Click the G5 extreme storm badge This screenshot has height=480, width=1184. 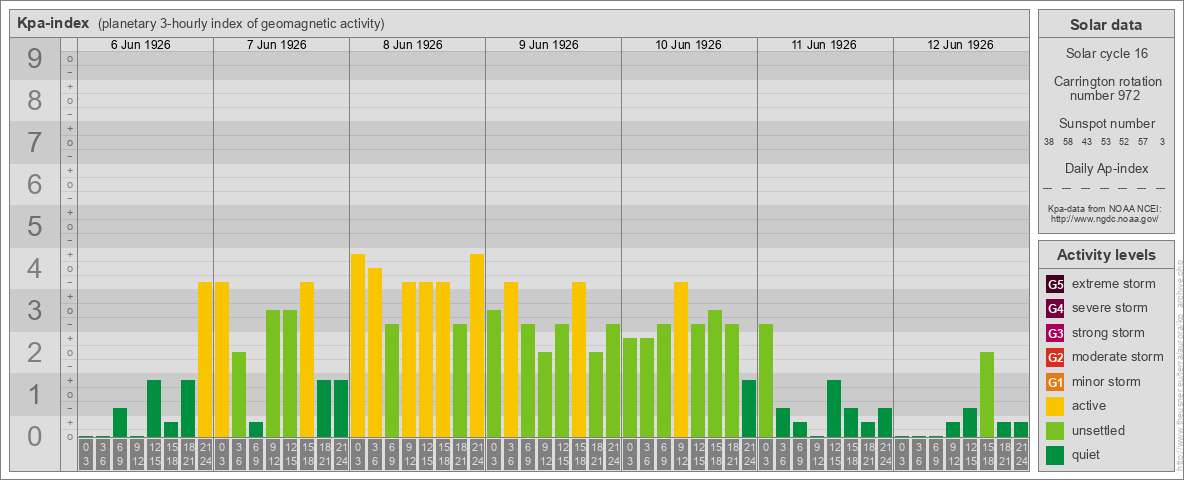click(x=1055, y=284)
